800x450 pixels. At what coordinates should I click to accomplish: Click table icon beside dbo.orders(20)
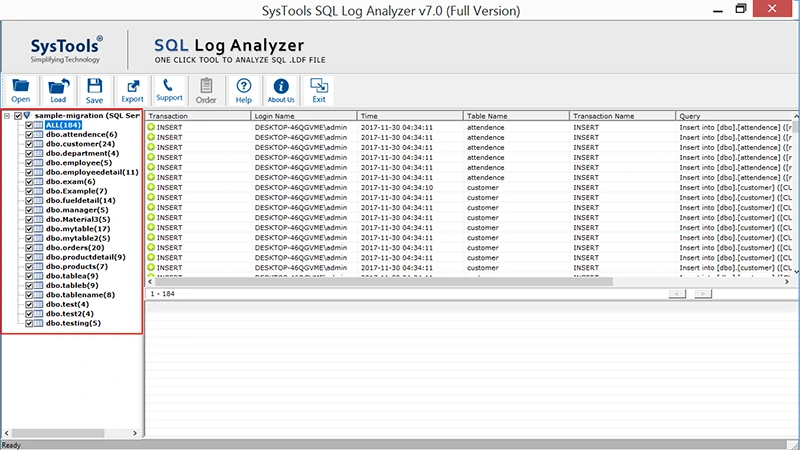(x=38, y=247)
